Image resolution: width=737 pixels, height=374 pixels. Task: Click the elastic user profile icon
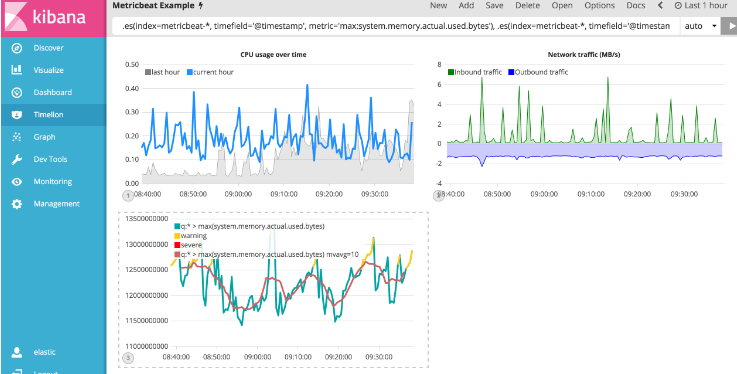click(x=17, y=352)
